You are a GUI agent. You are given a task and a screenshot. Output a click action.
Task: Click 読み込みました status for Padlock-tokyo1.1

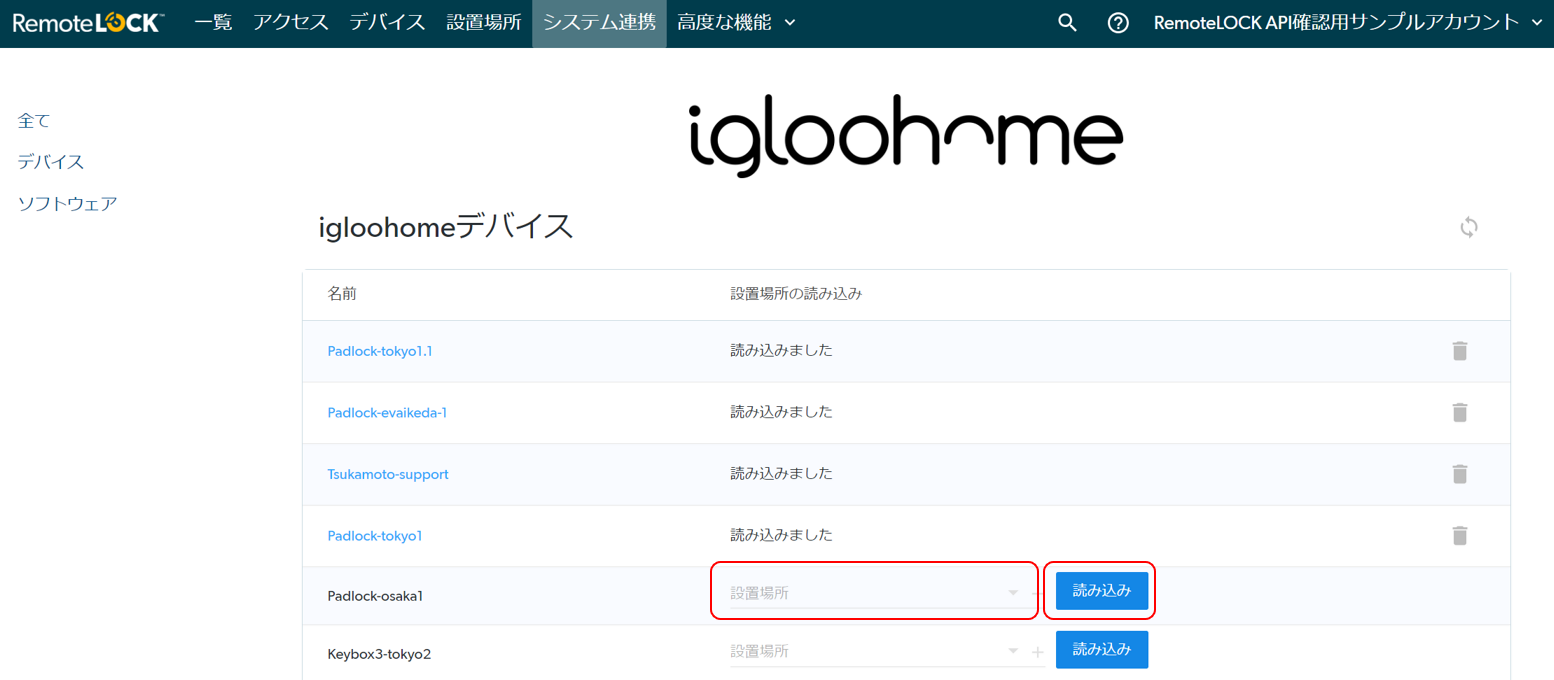click(782, 351)
